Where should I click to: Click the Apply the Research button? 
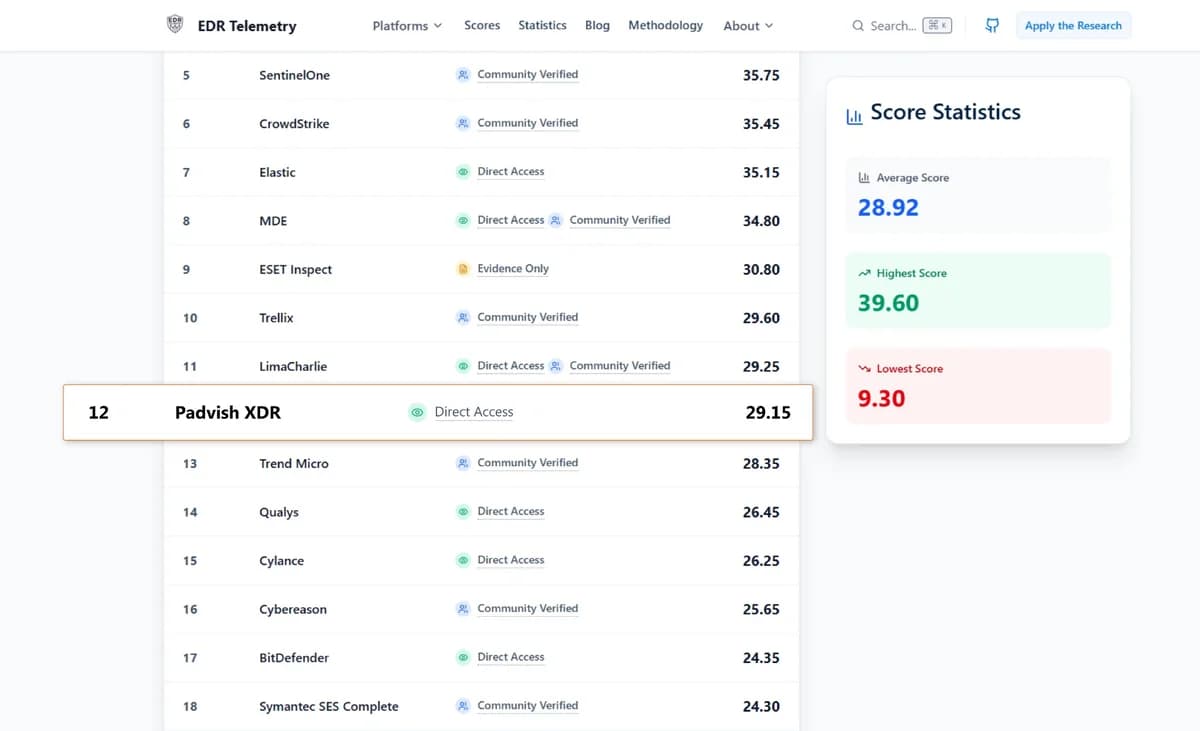[x=1073, y=26]
